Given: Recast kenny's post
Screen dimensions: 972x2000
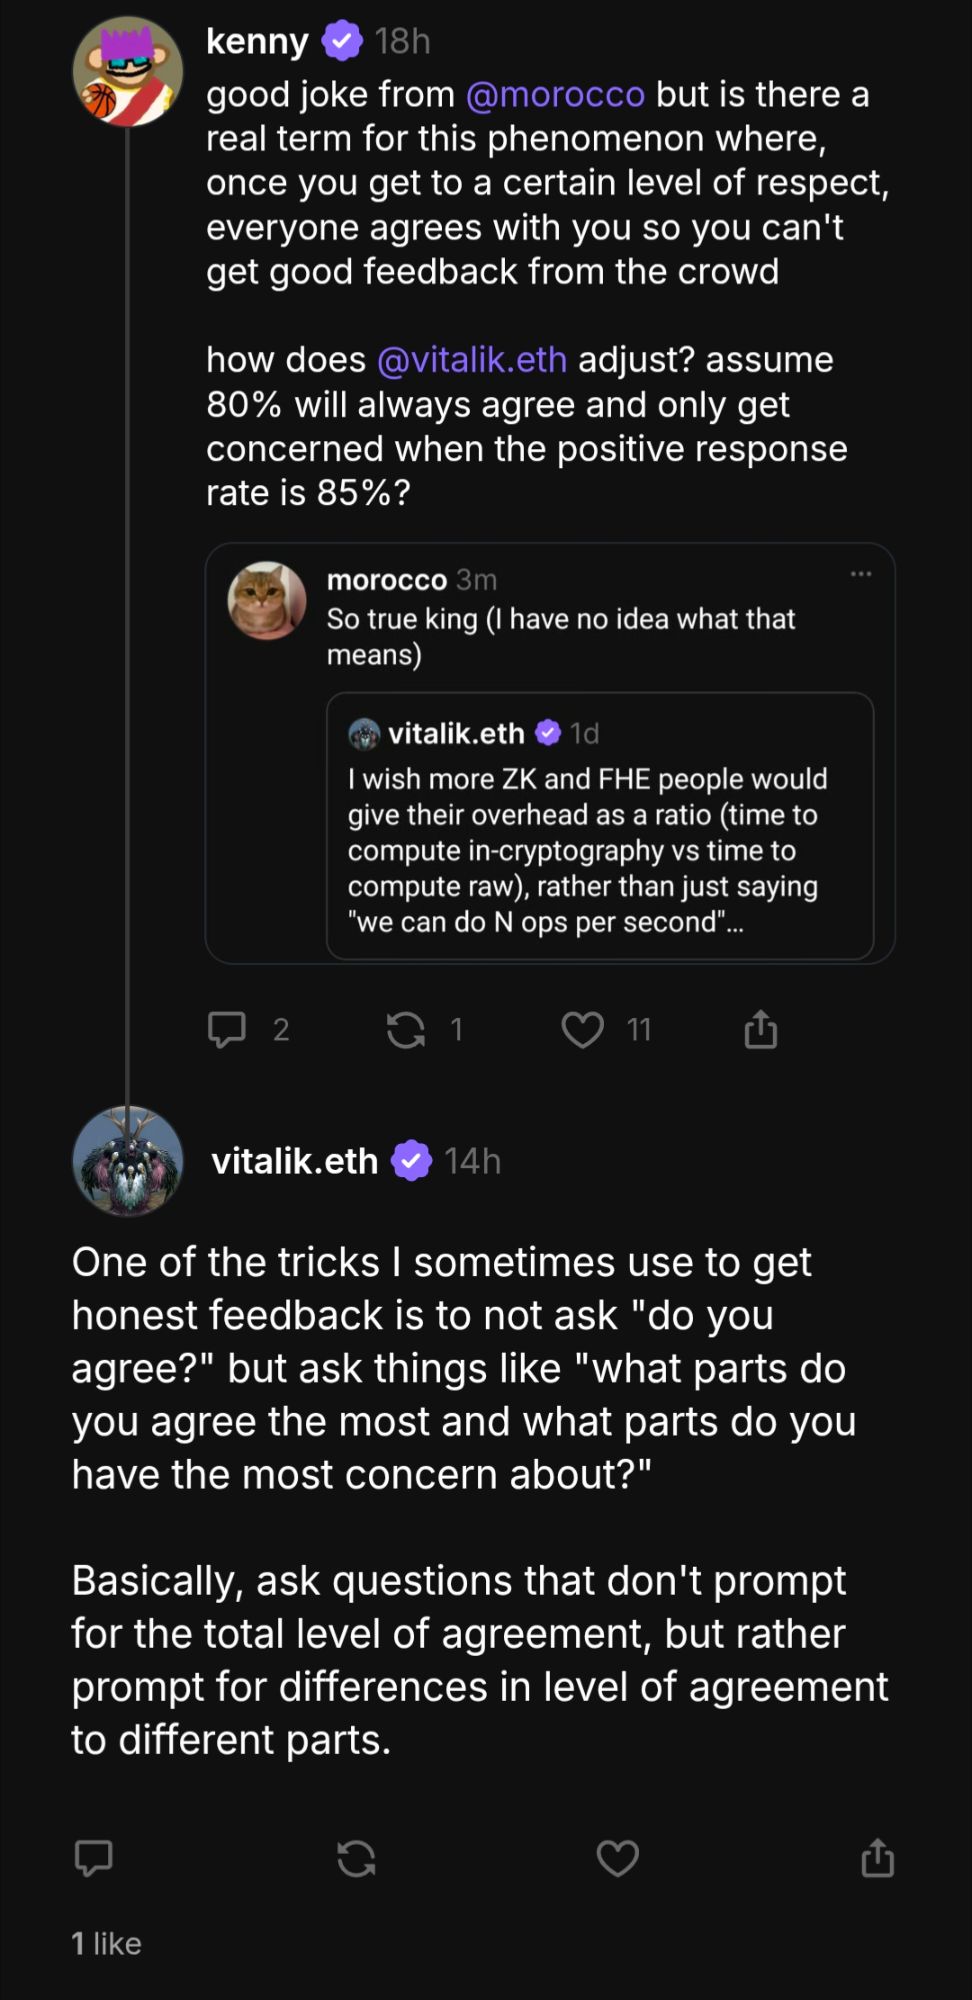Looking at the screenshot, I should (x=406, y=1029).
